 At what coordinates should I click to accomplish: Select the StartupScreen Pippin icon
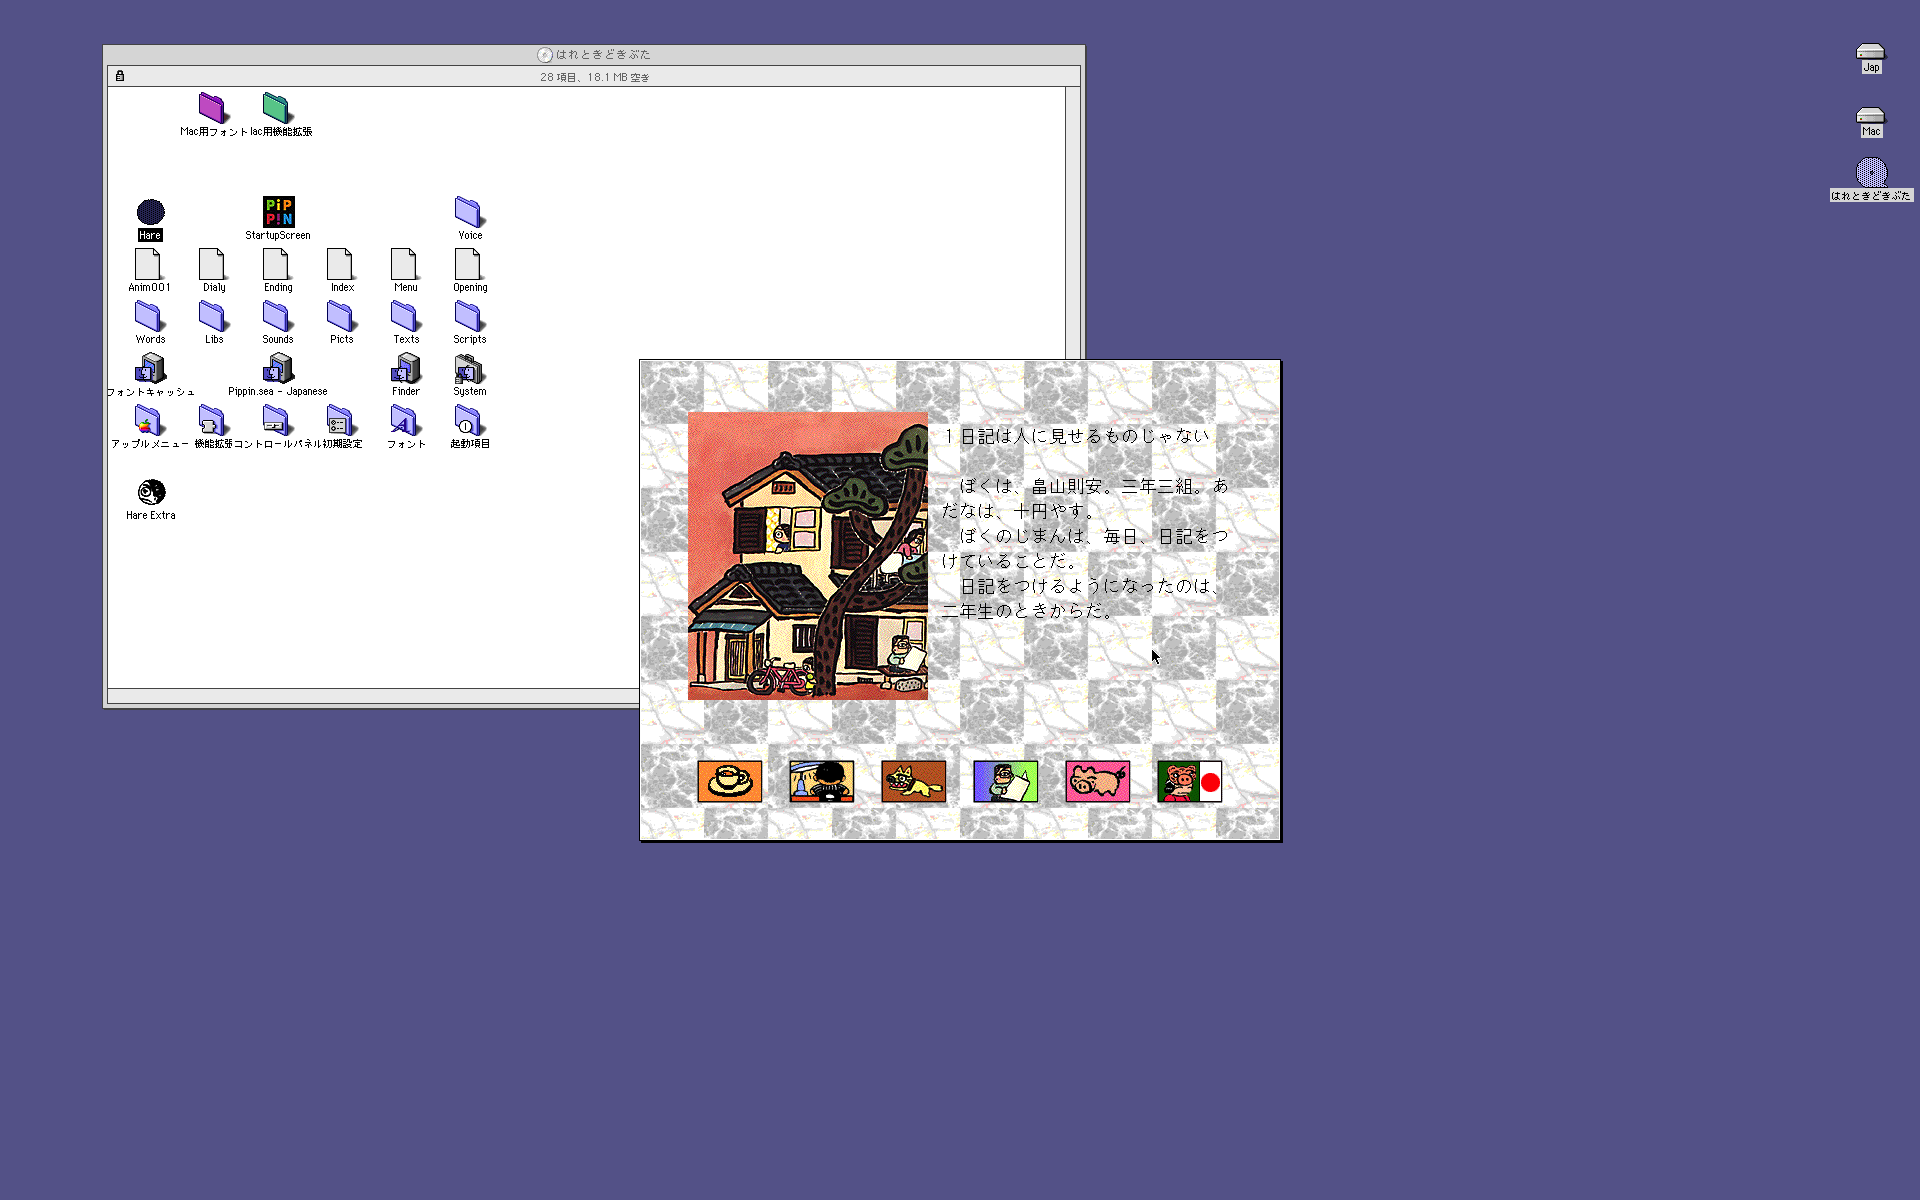tap(278, 212)
